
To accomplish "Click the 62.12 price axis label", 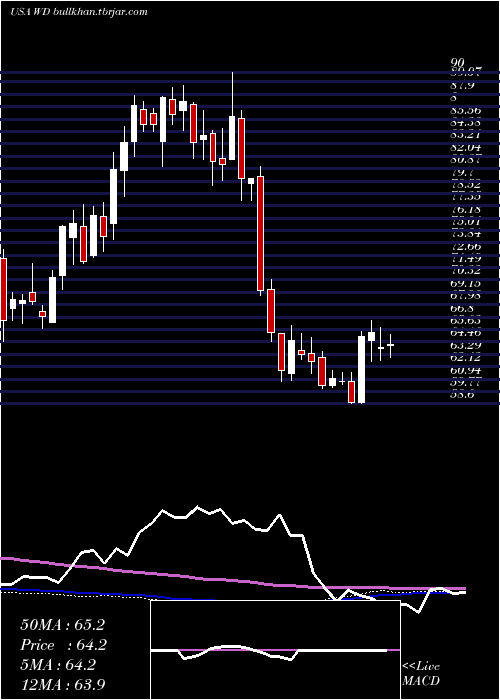I will pyautogui.click(x=465, y=357).
